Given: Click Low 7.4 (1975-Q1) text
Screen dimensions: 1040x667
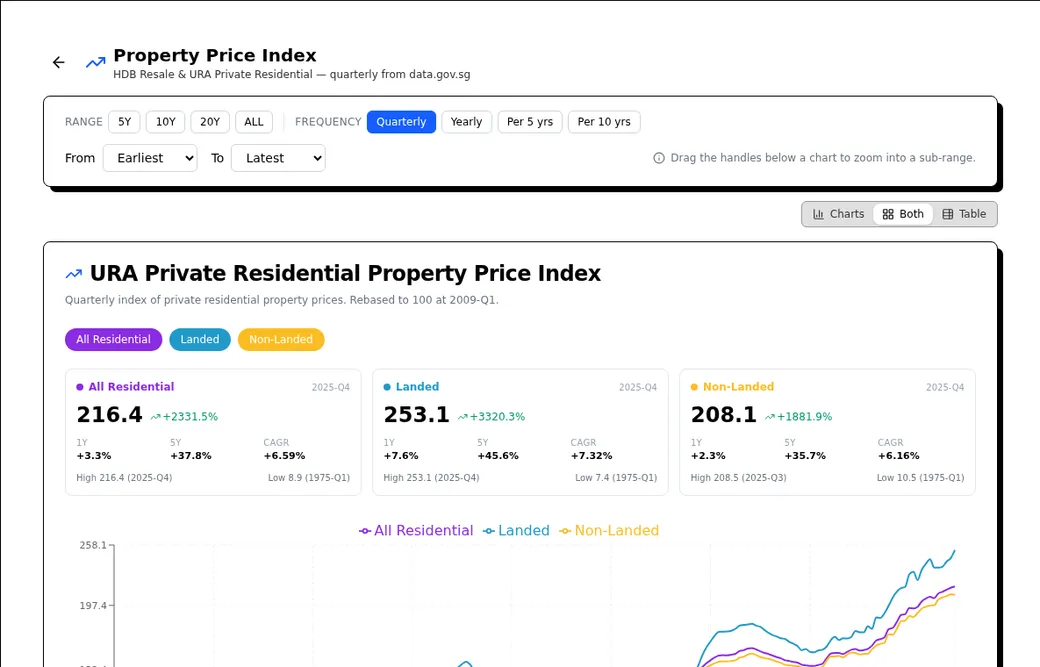Looking at the screenshot, I should click(x=616, y=477).
